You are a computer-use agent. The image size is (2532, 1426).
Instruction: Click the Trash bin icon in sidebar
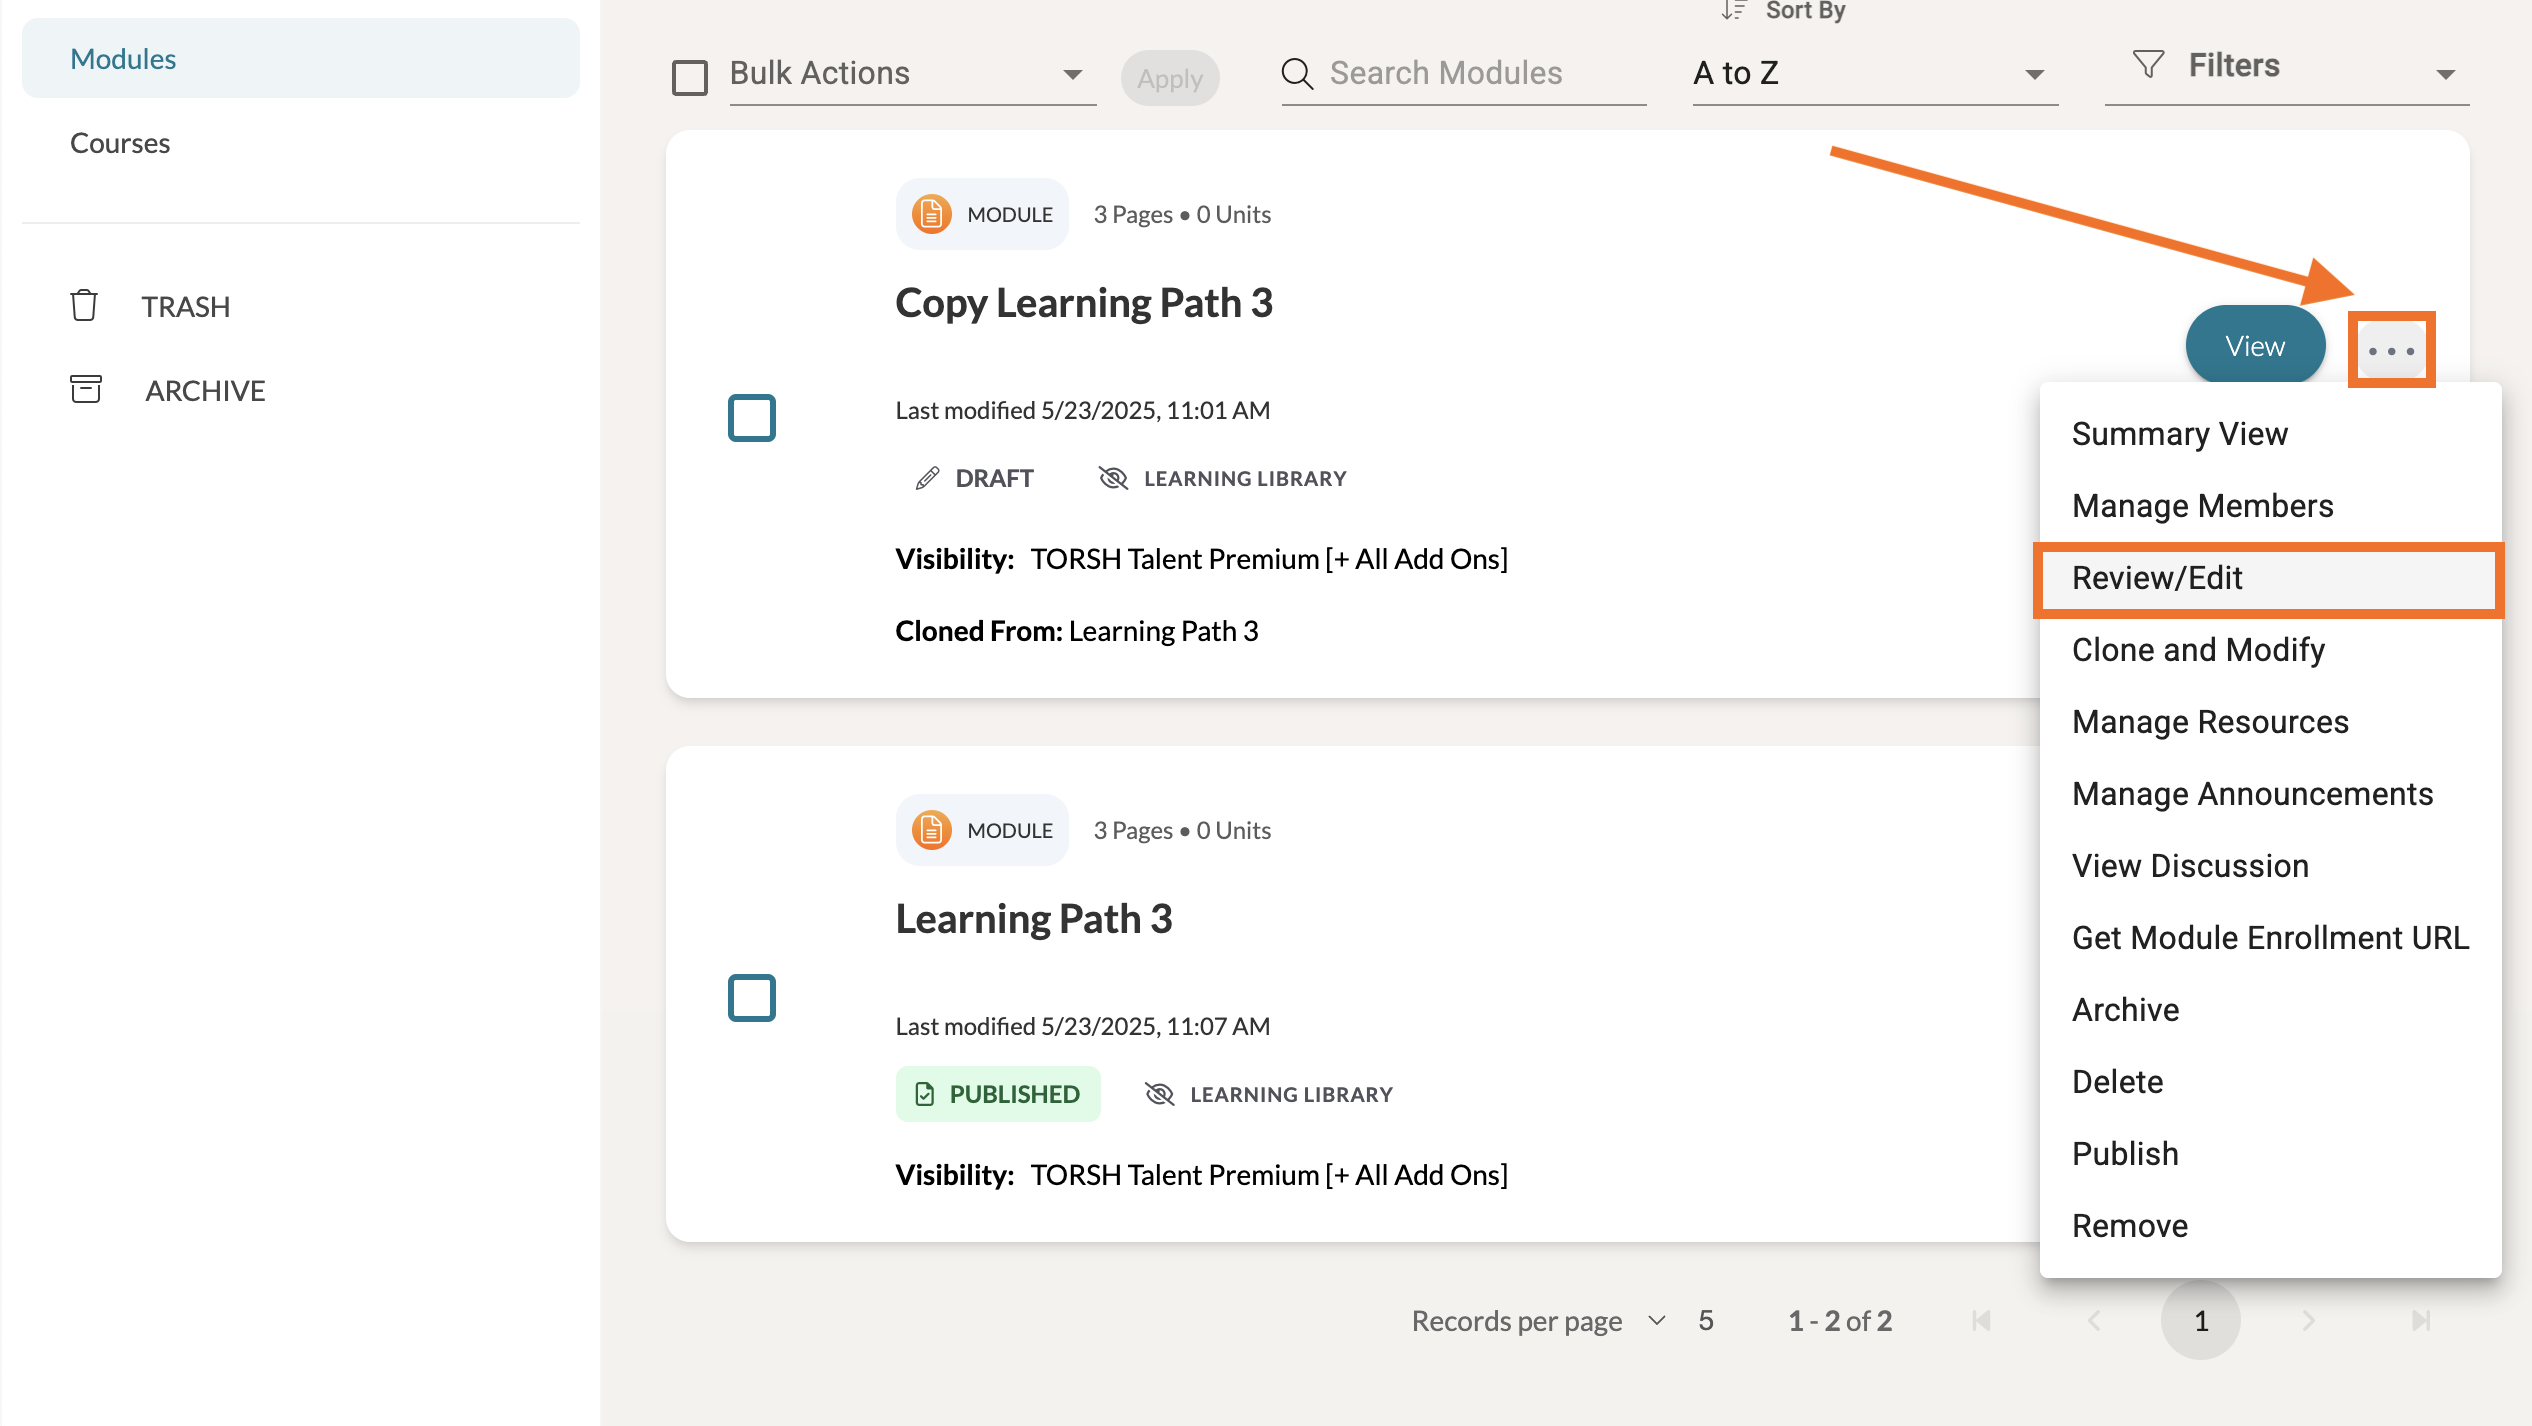(84, 306)
